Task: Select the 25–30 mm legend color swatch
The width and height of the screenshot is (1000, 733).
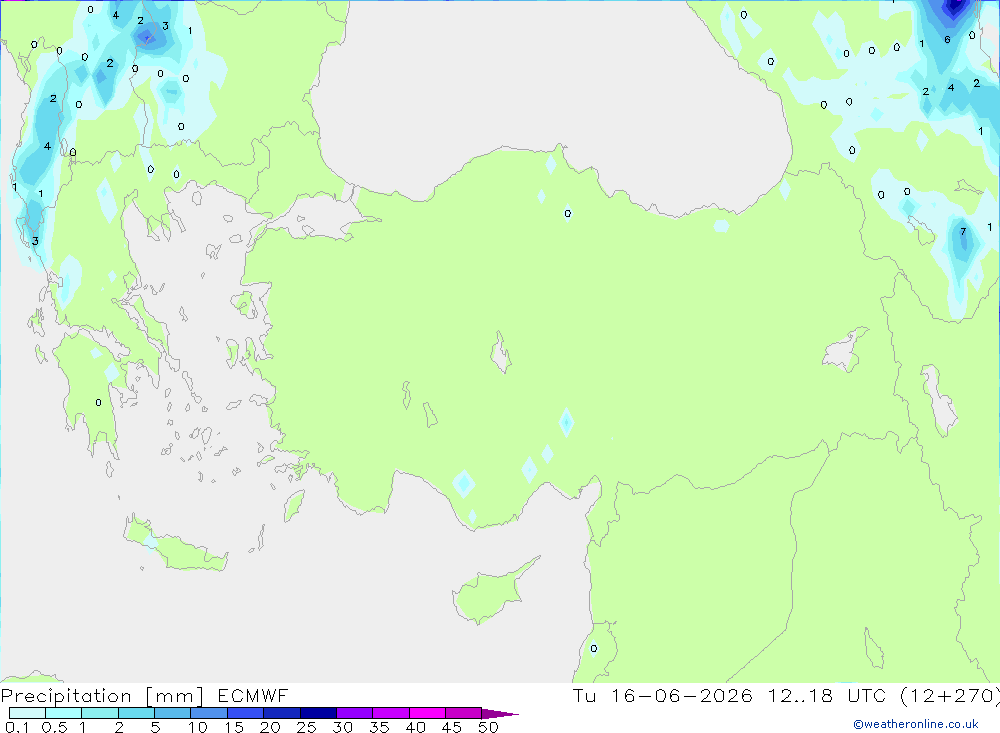Action: pos(318,713)
